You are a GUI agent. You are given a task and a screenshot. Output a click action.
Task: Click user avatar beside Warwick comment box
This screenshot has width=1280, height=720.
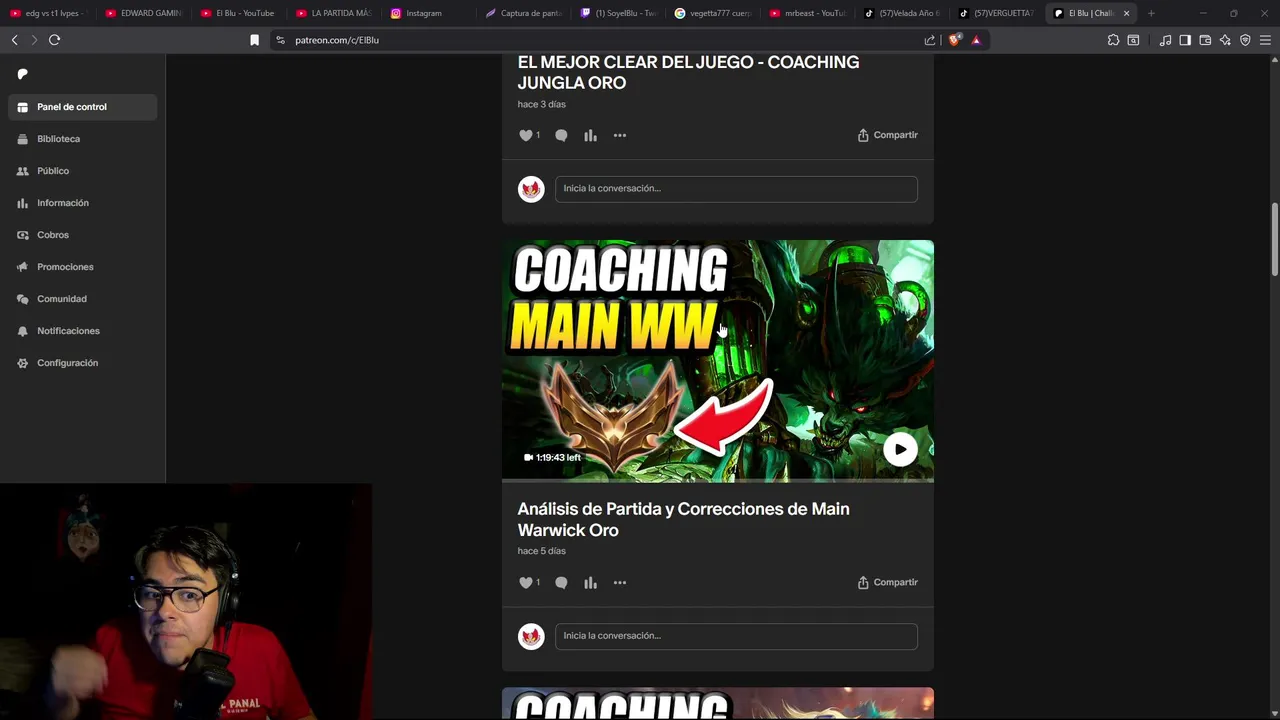531,636
